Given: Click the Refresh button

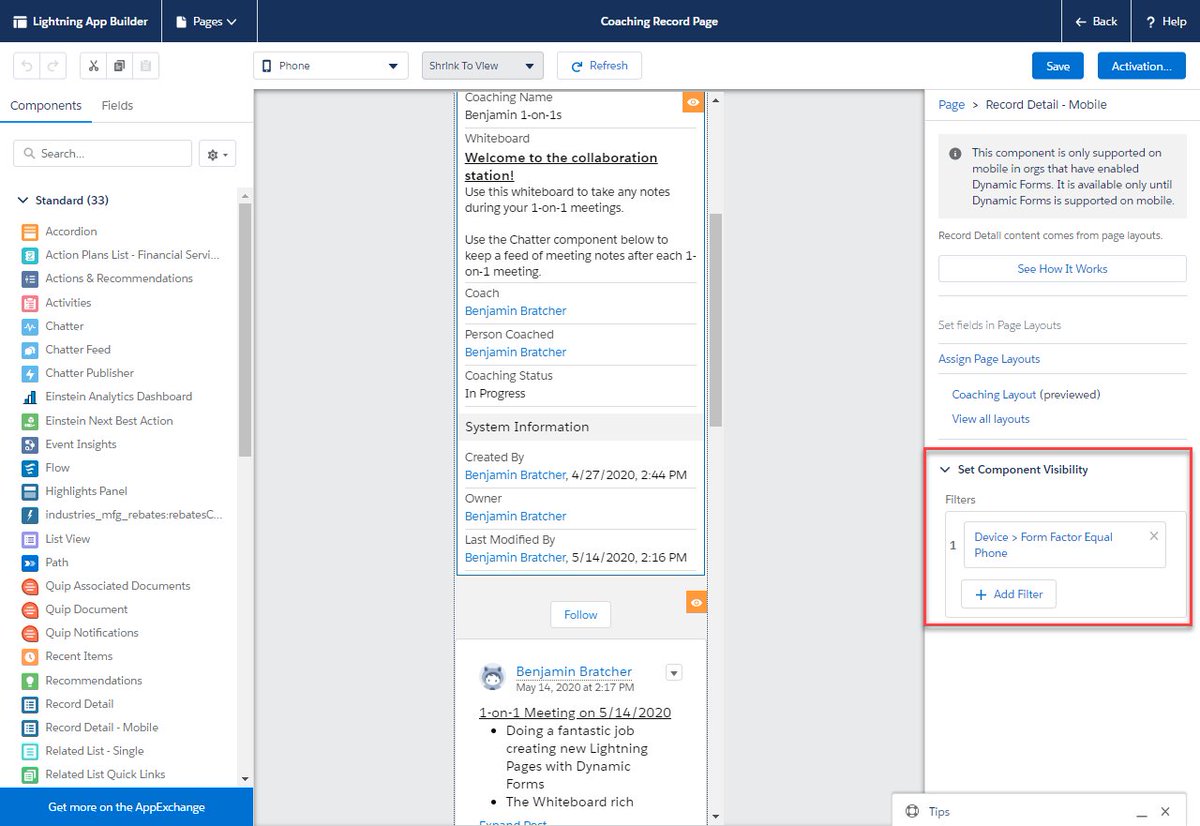Looking at the screenshot, I should point(599,66).
